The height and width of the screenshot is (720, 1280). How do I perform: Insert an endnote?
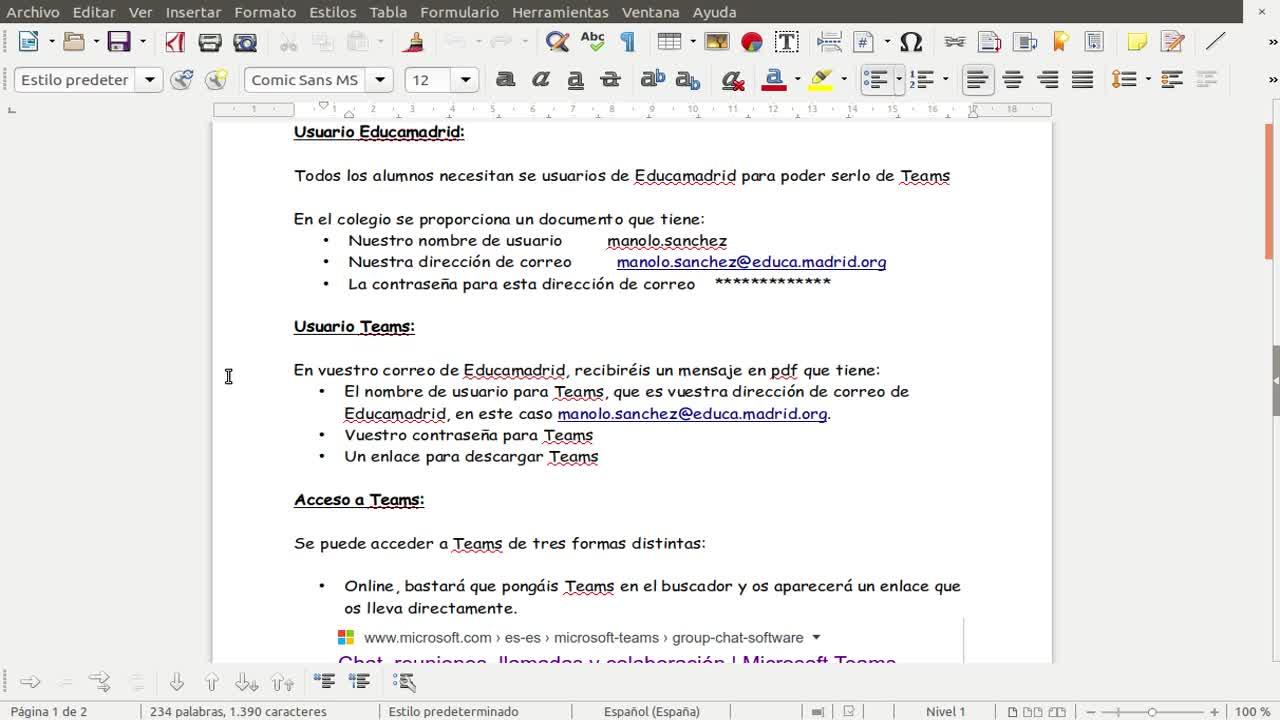1024,42
